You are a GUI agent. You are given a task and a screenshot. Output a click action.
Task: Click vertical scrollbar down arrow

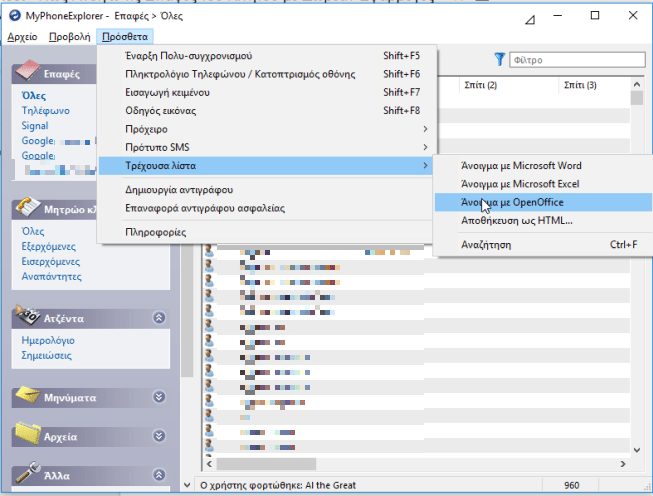637,449
